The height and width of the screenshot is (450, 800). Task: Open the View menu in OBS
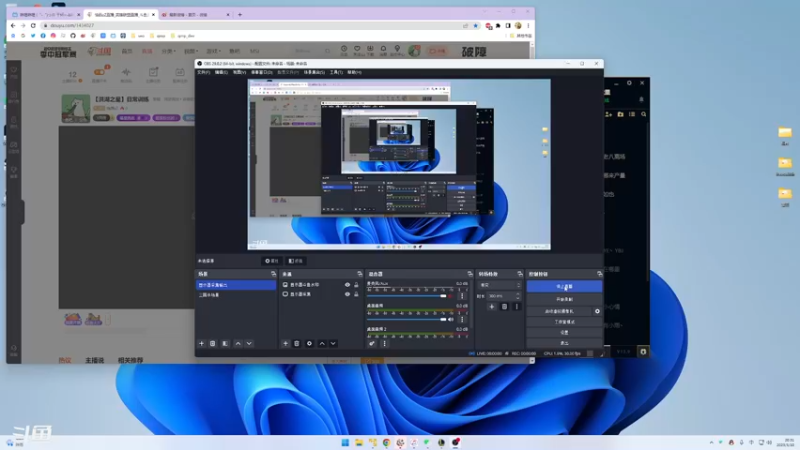pyautogui.click(x=239, y=72)
